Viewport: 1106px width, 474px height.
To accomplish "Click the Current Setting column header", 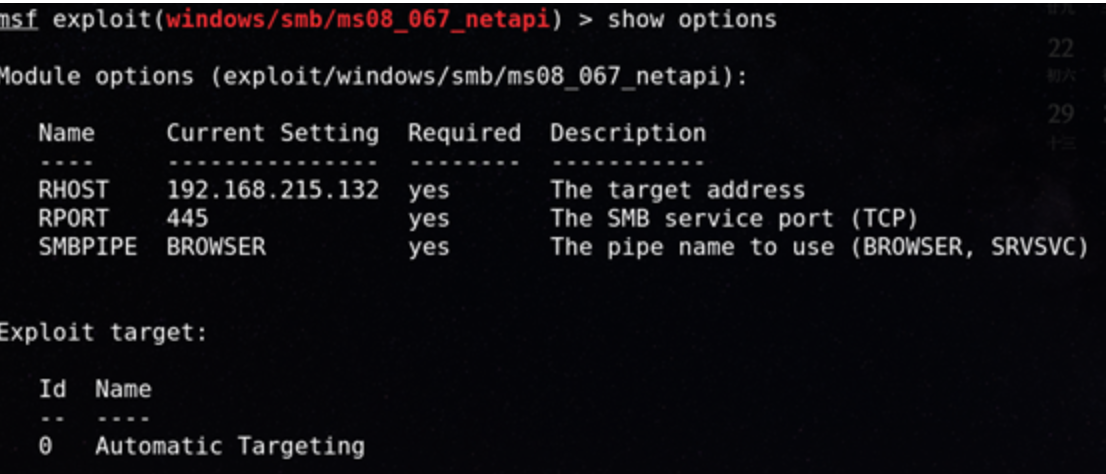I will tap(272, 133).
